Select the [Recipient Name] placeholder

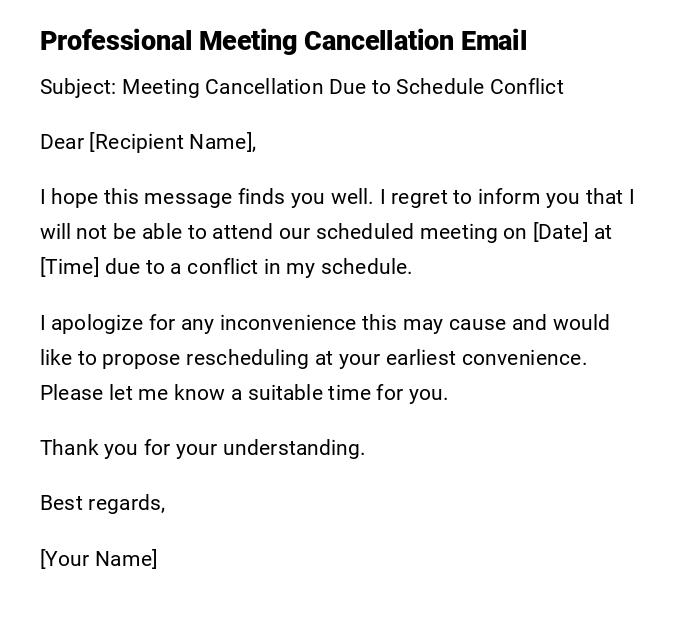point(172,142)
